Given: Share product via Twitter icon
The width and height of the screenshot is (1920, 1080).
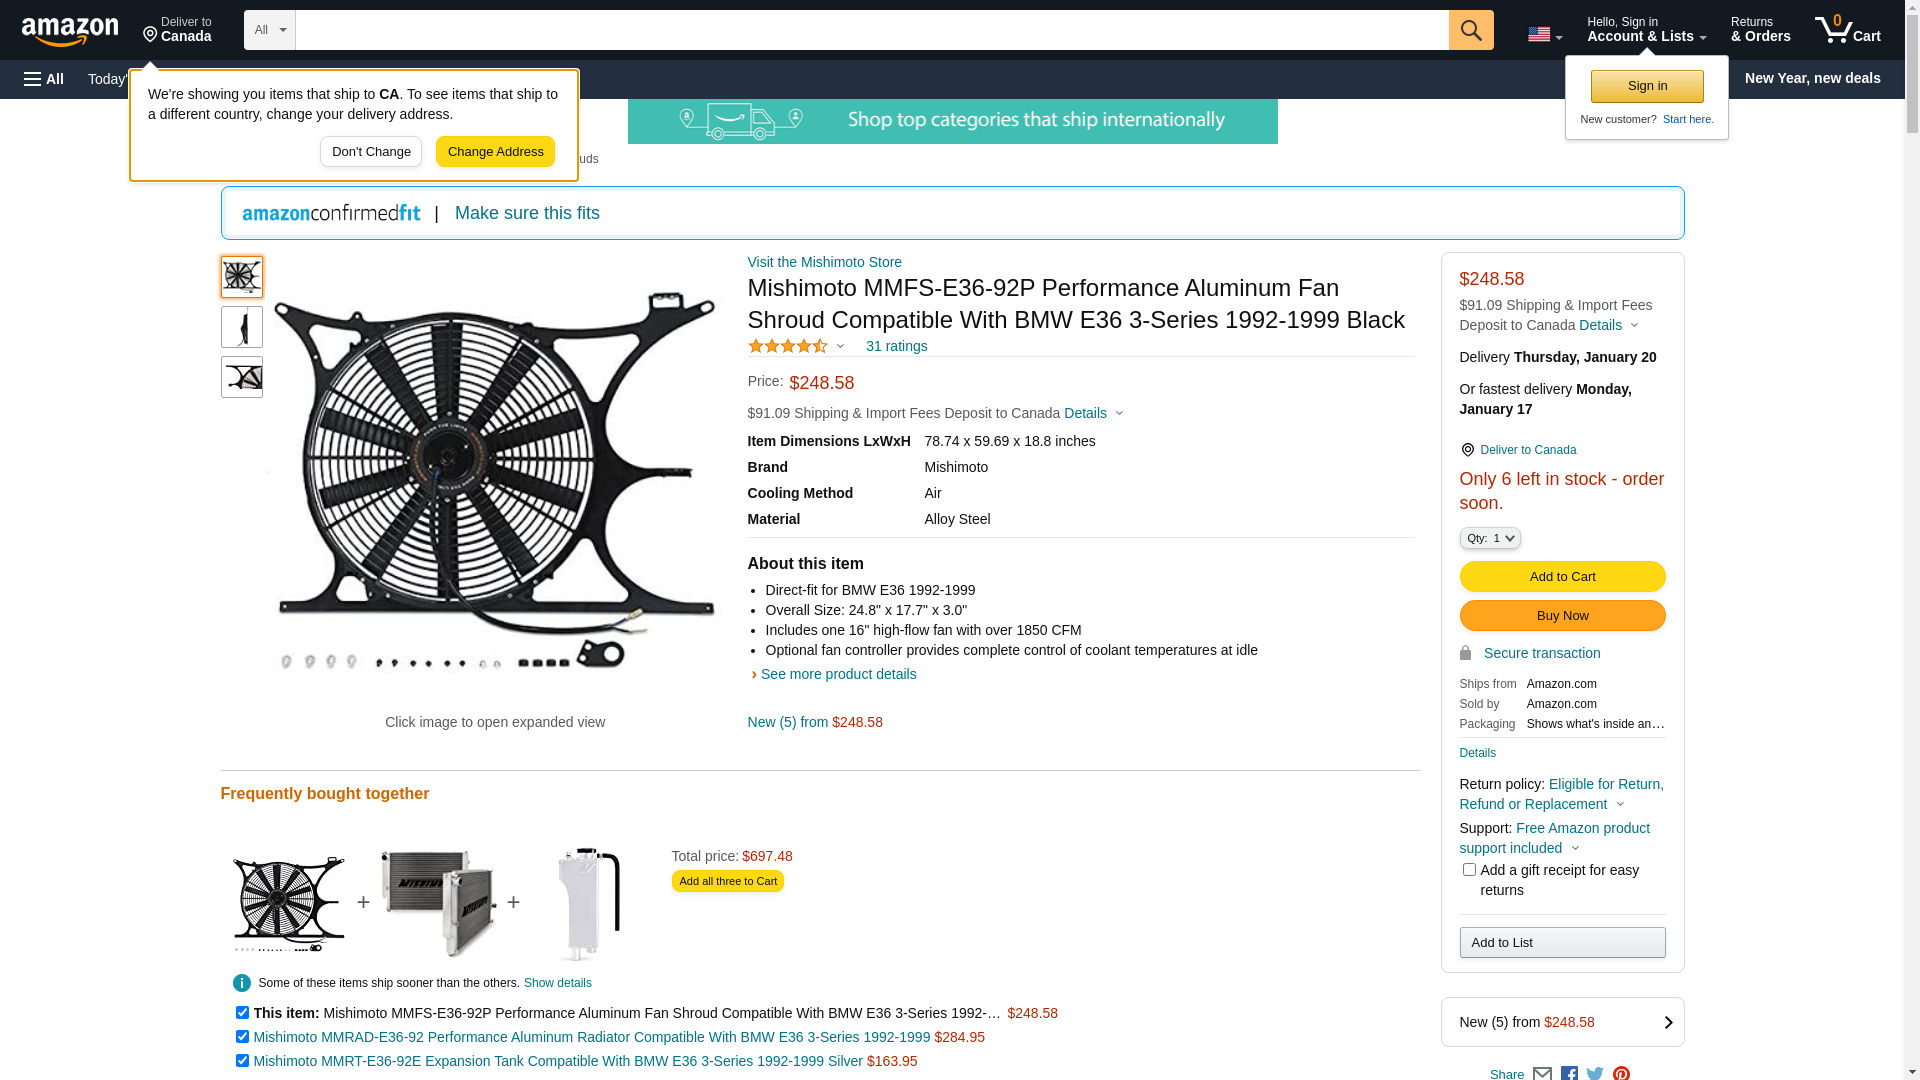Looking at the screenshot, I should coord(1595,1073).
